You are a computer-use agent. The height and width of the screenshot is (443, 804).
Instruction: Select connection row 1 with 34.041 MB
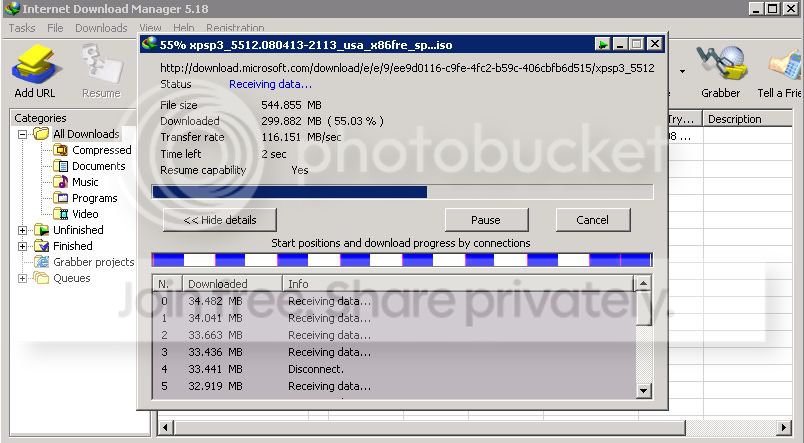394,318
